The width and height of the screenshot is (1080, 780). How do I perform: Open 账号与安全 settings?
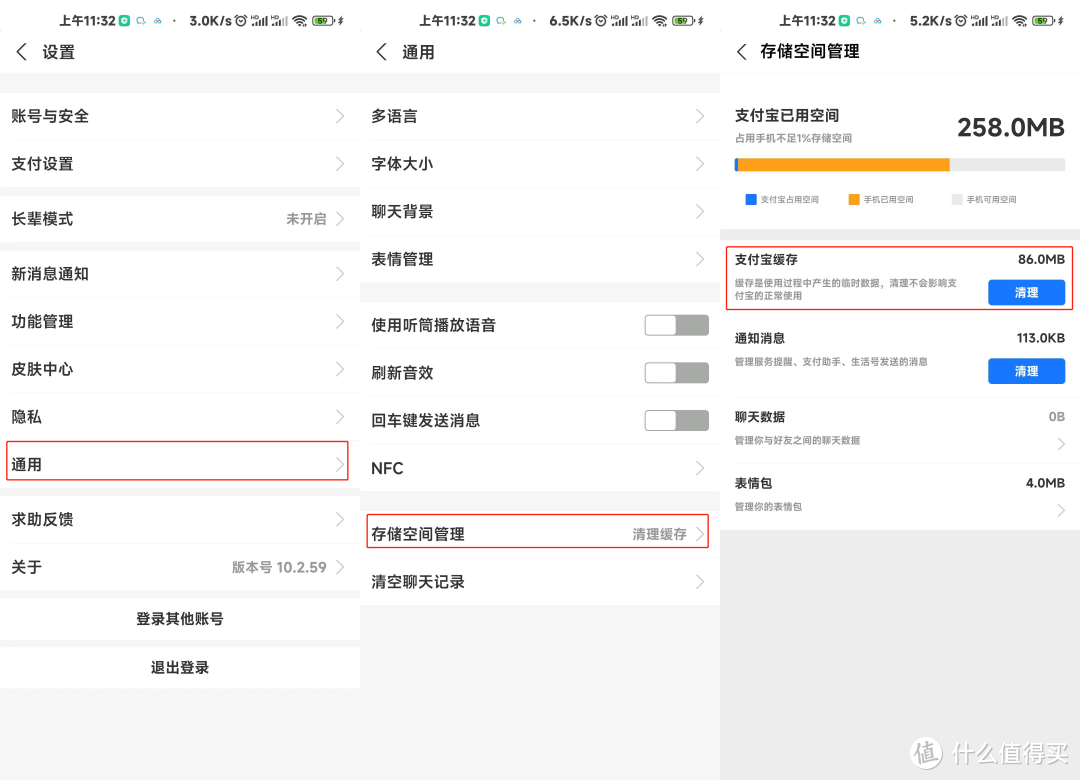(180, 116)
